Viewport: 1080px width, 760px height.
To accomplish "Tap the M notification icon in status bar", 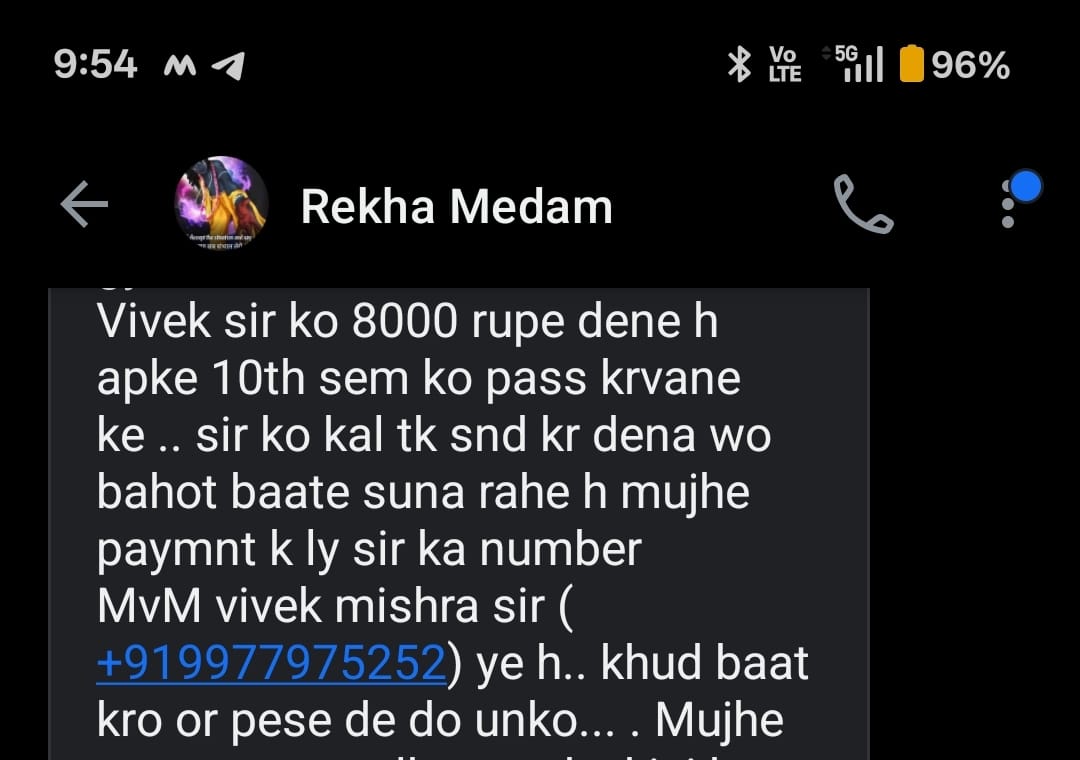I will [x=180, y=66].
